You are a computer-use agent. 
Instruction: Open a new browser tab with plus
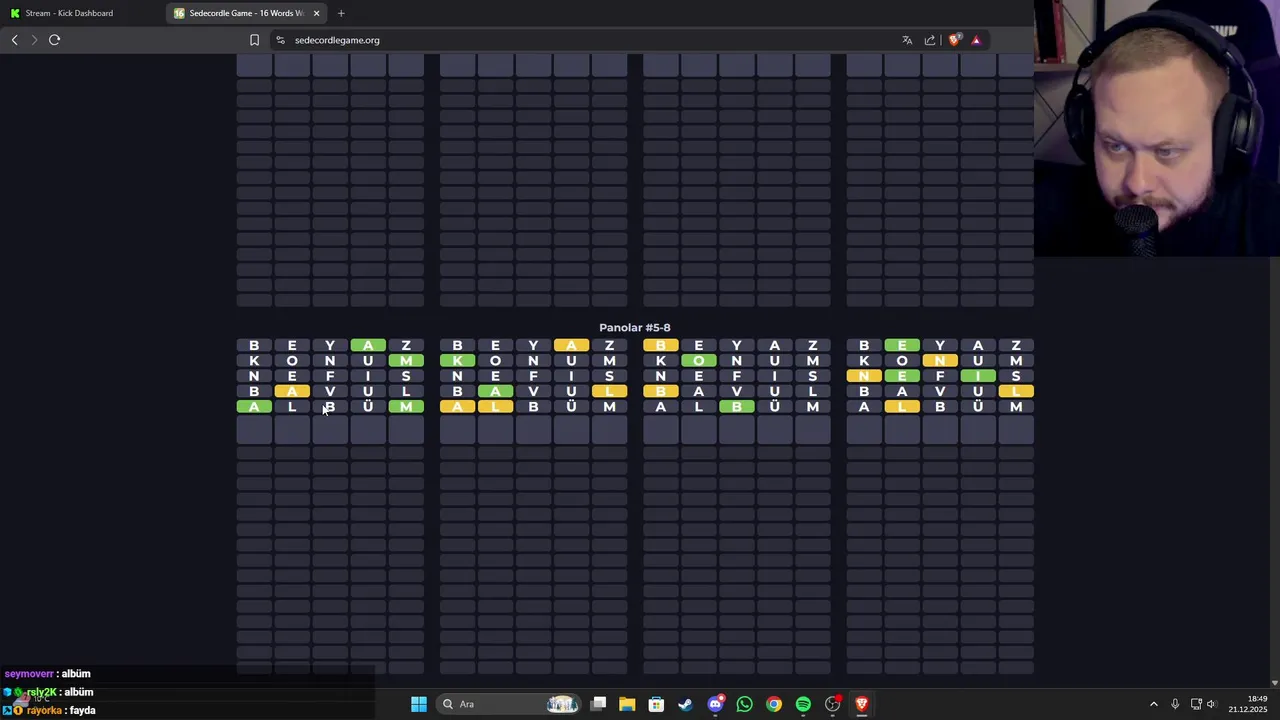tap(341, 13)
